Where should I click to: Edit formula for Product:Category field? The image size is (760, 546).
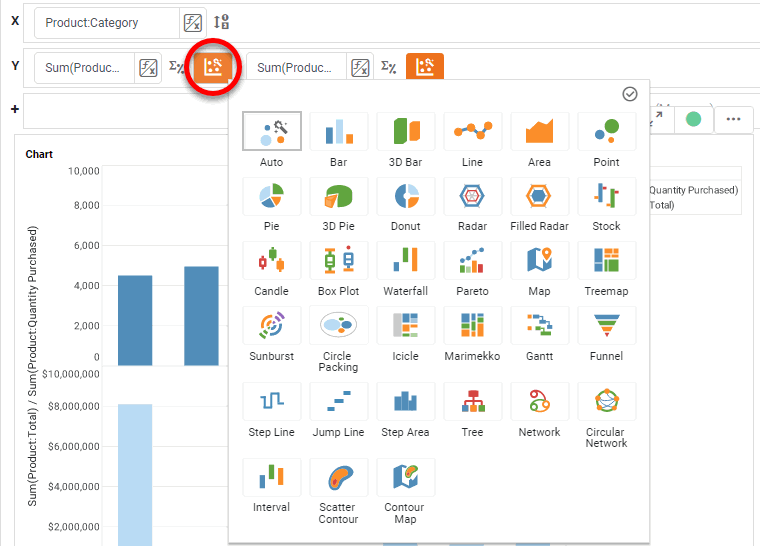point(190,22)
